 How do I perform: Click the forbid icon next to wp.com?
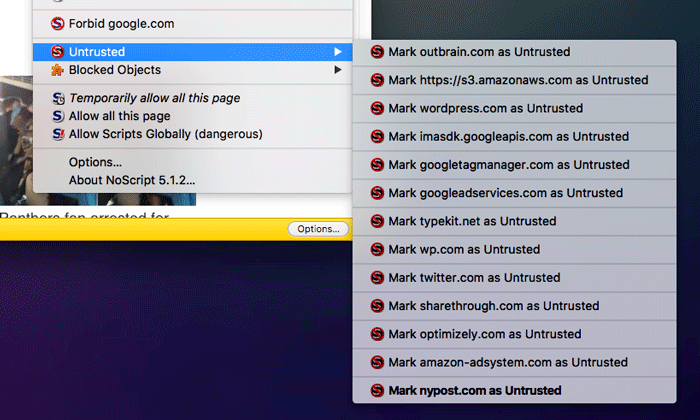point(377,249)
